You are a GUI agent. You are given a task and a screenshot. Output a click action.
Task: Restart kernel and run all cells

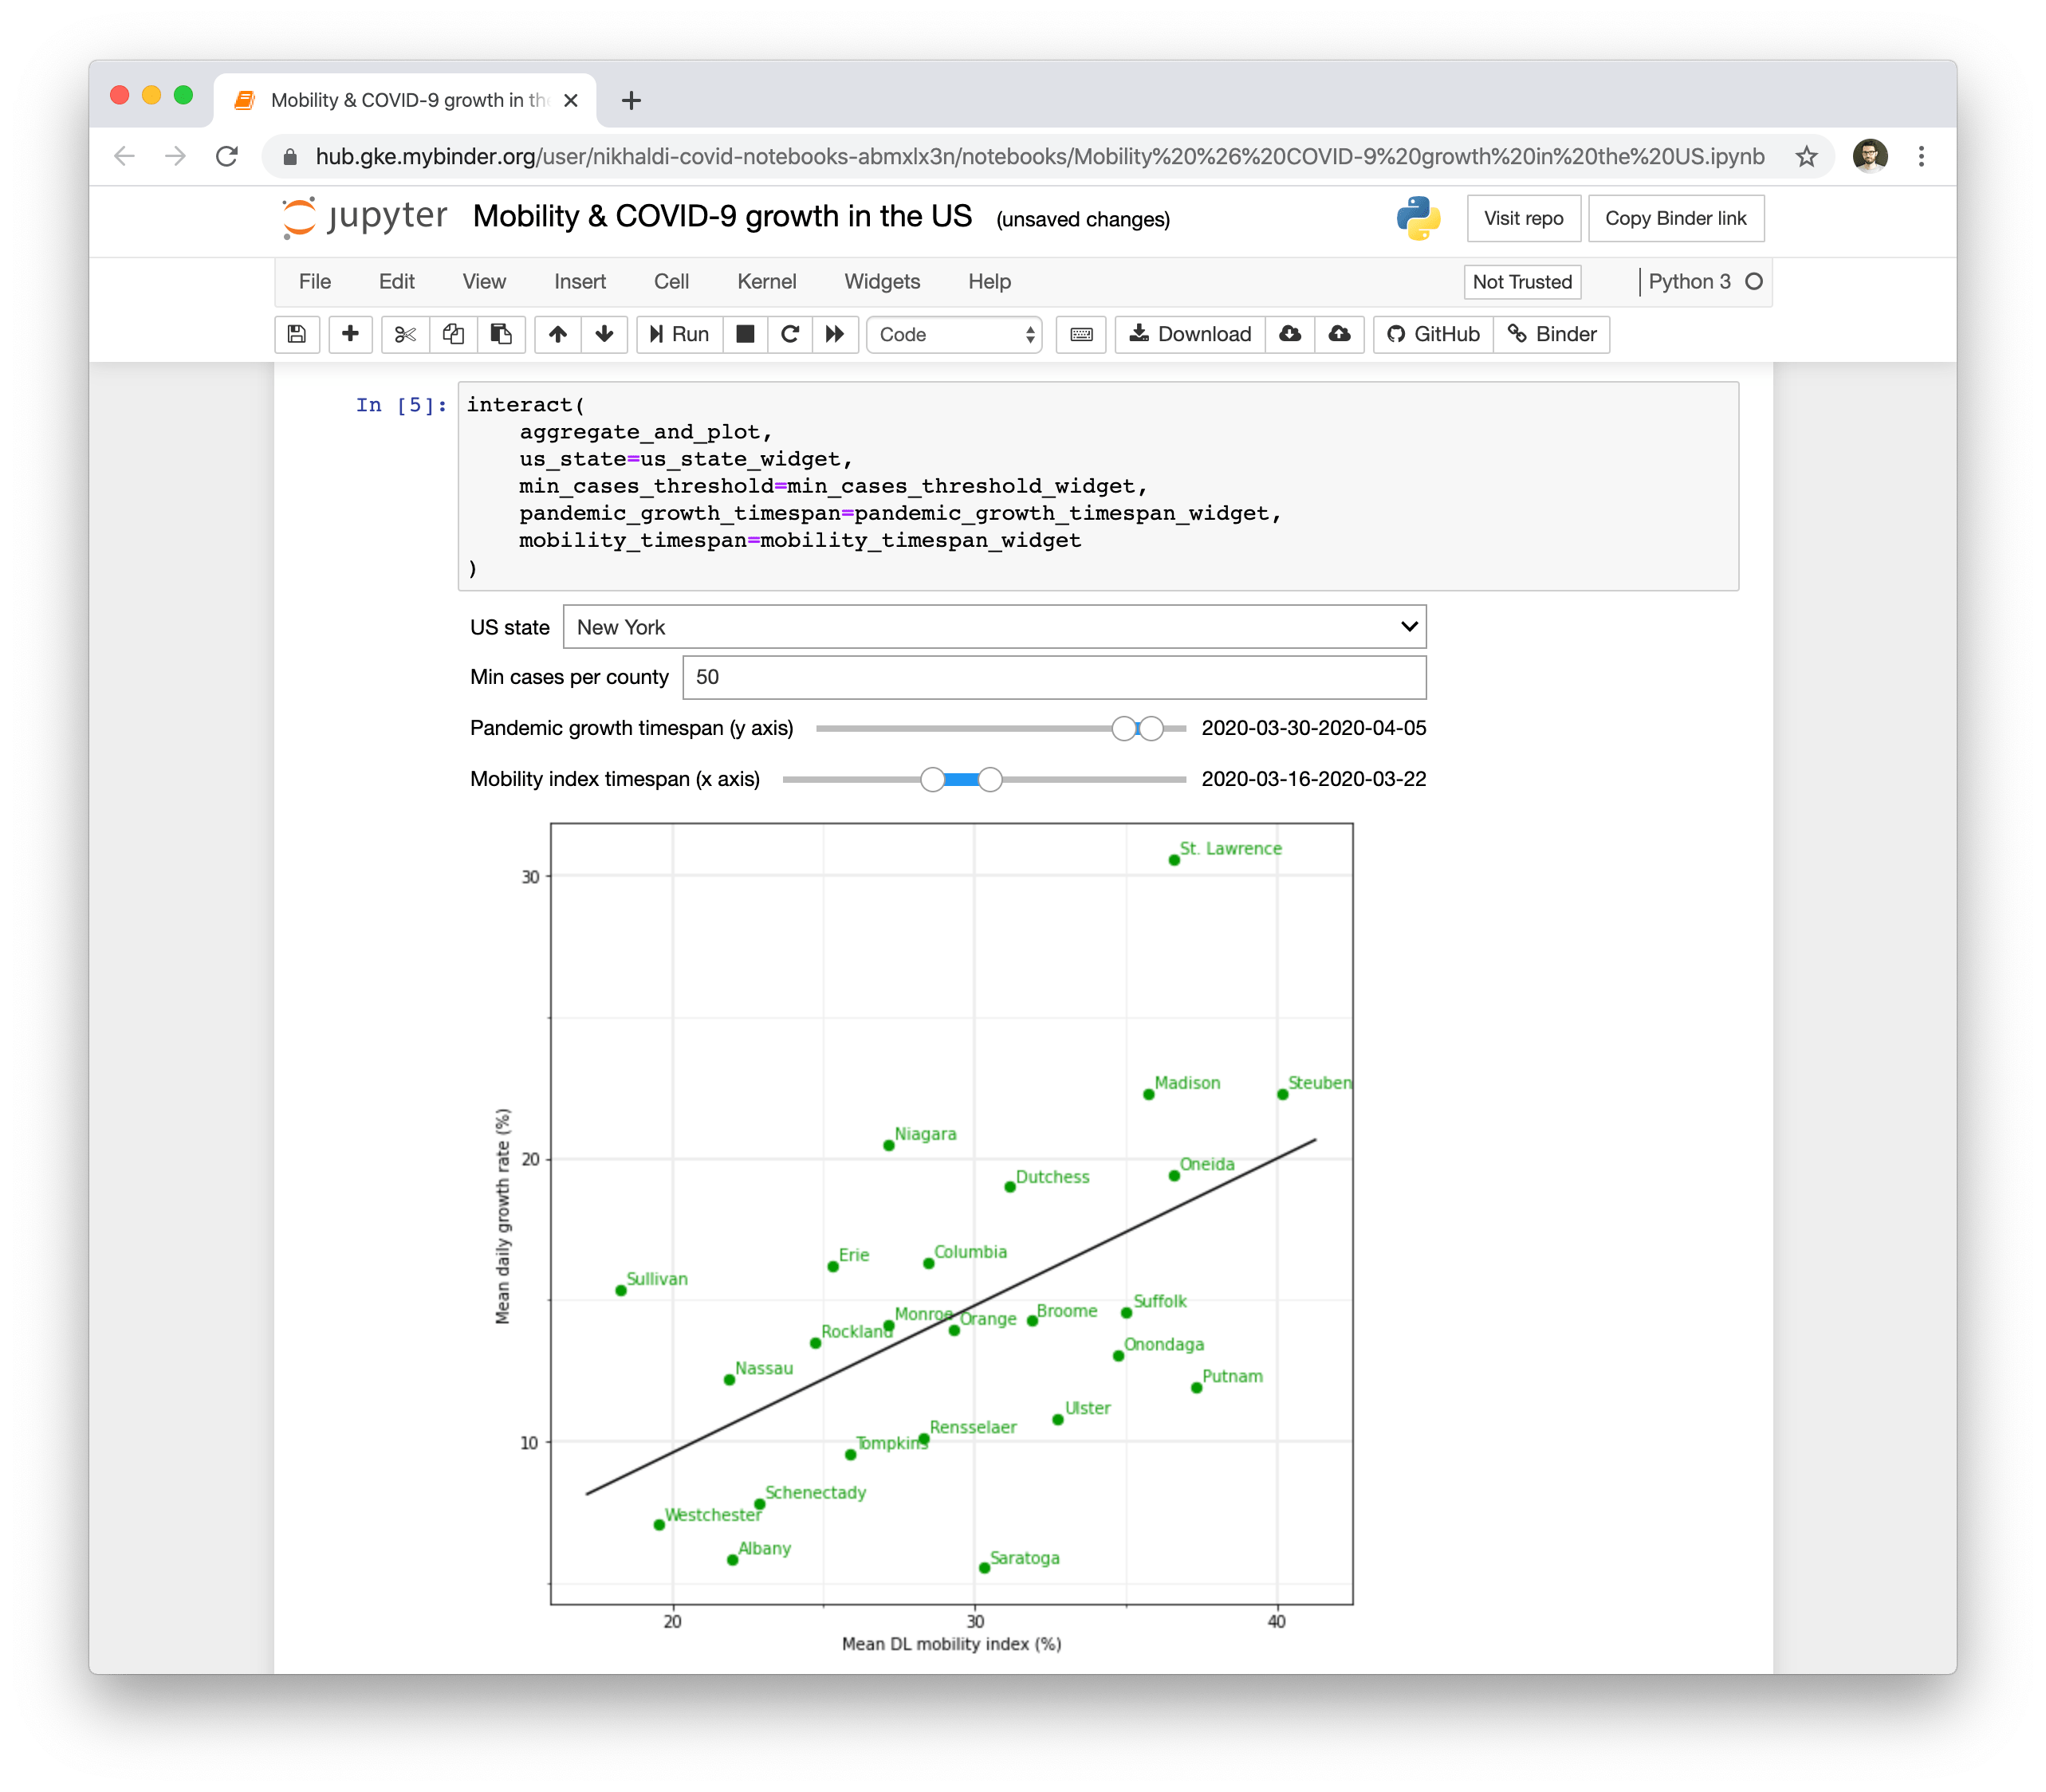click(x=835, y=334)
